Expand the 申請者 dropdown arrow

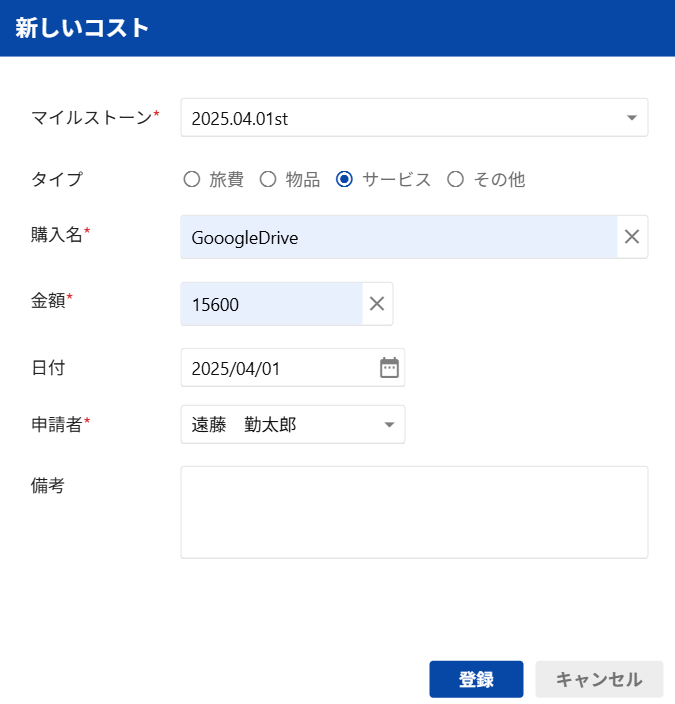pyautogui.click(x=389, y=424)
